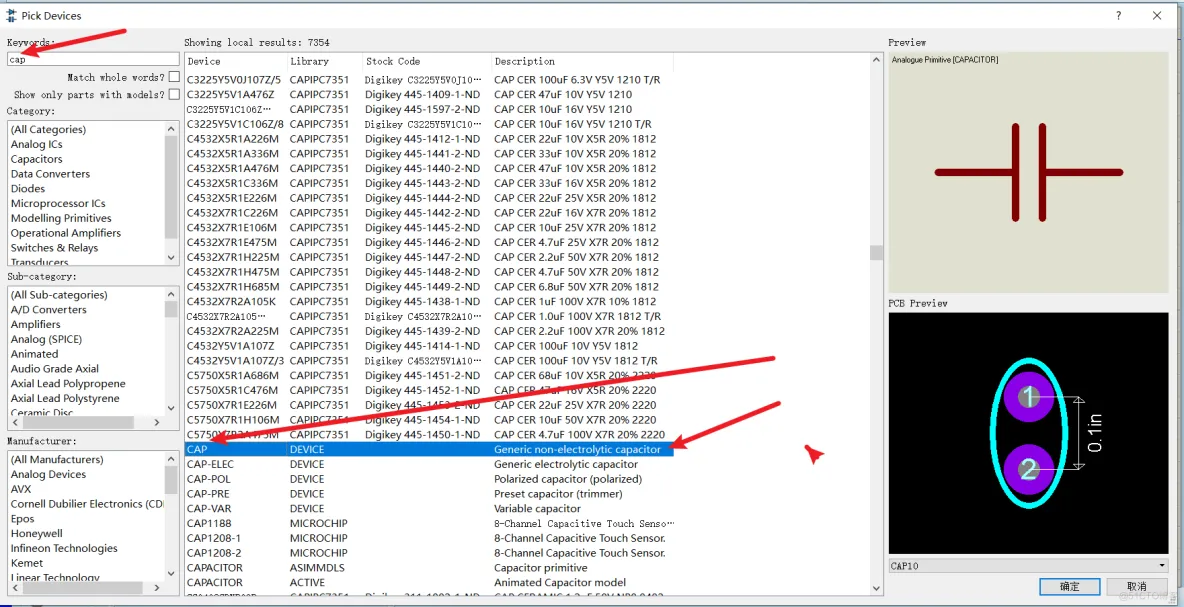1184x607 pixels.
Task: Select Switches & Relays category
Action: click(54, 248)
